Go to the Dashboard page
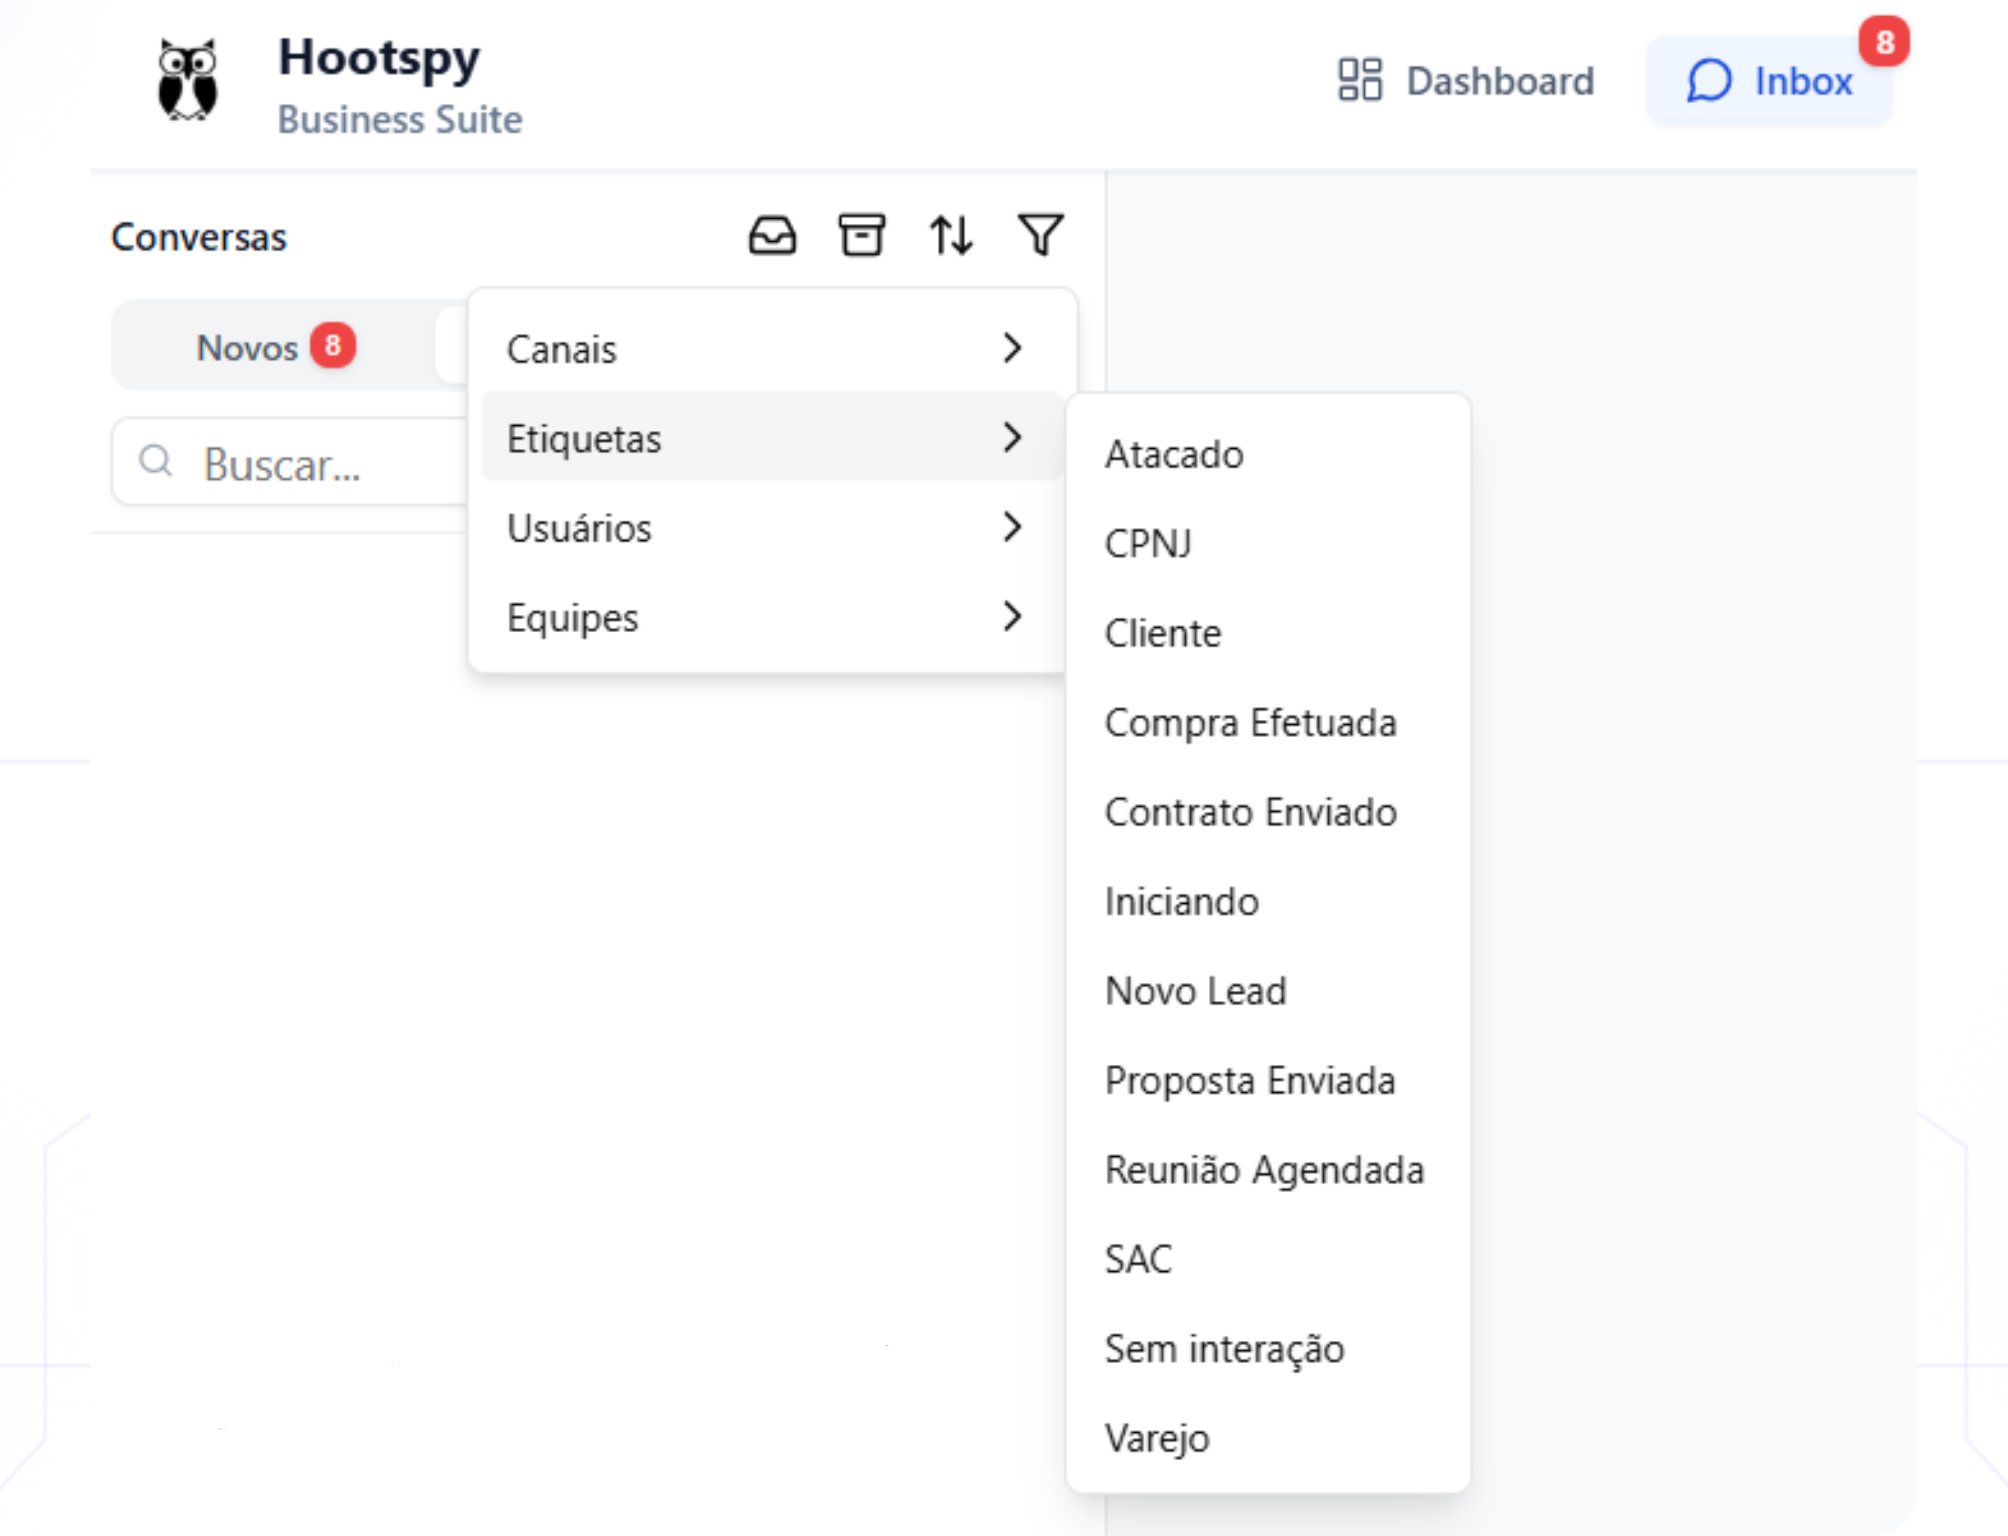 pos(1466,80)
